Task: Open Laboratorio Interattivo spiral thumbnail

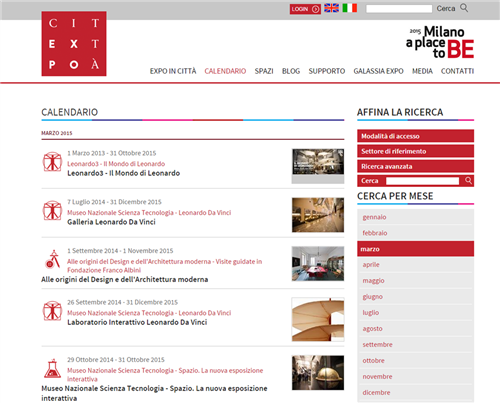Action: (x=318, y=319)
